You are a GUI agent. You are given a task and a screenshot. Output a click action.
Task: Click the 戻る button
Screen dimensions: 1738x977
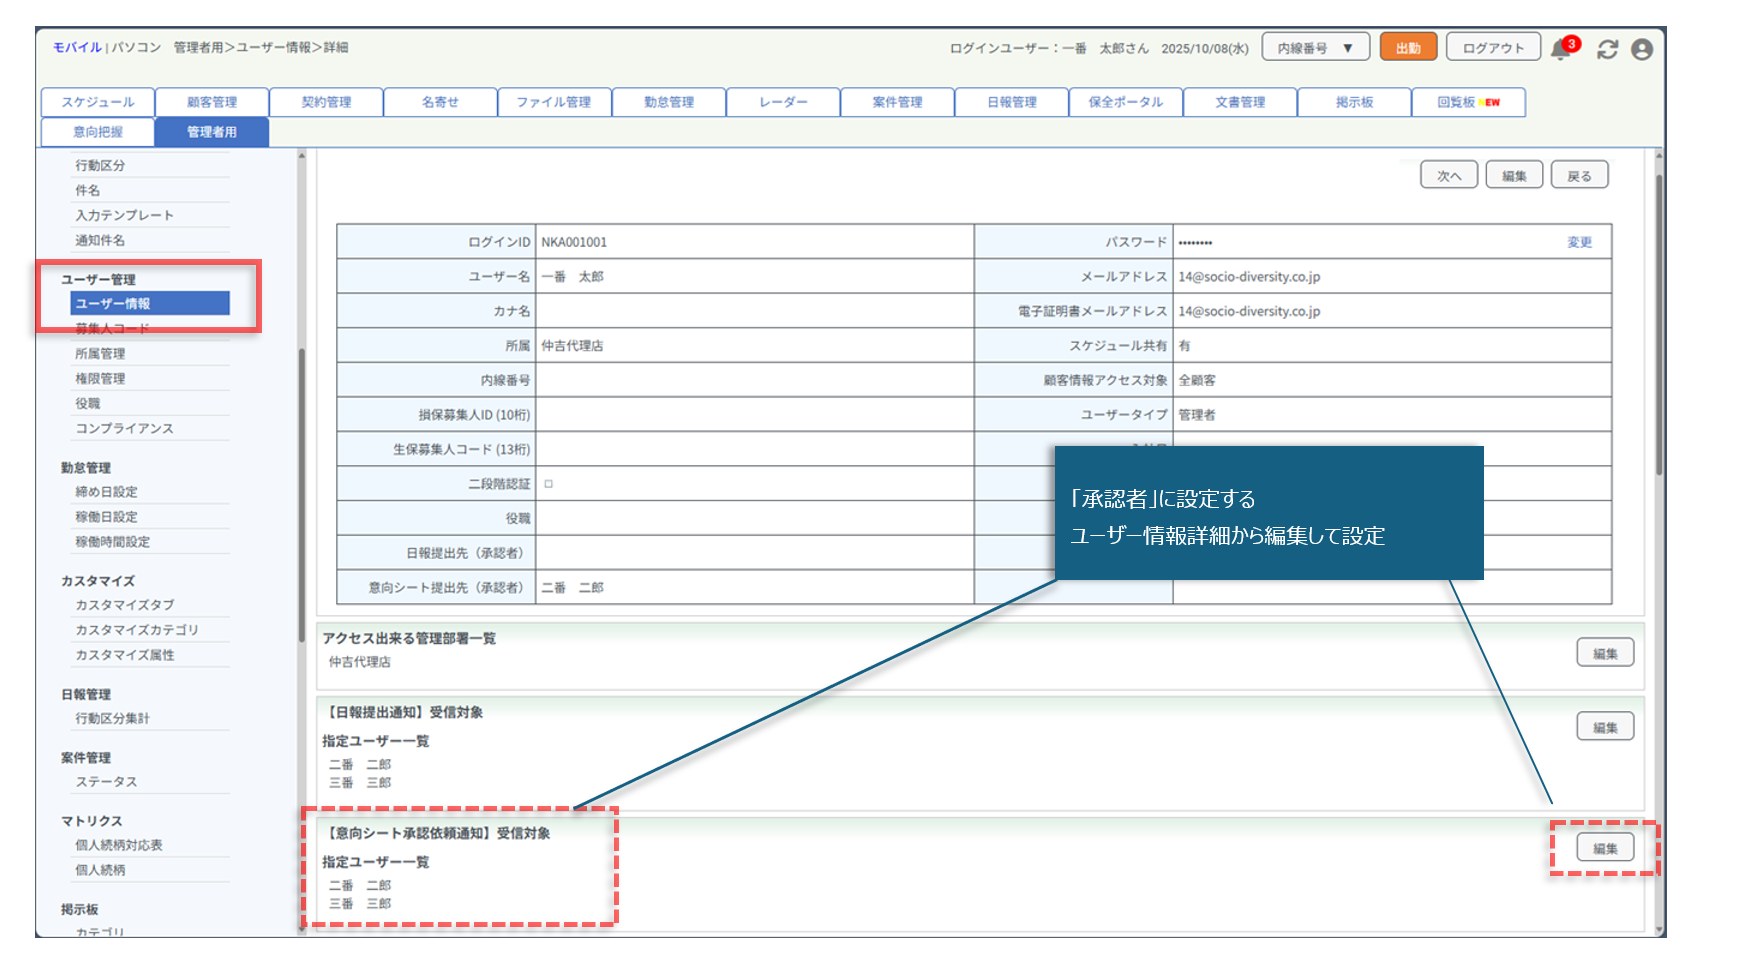pos(1579,176)
